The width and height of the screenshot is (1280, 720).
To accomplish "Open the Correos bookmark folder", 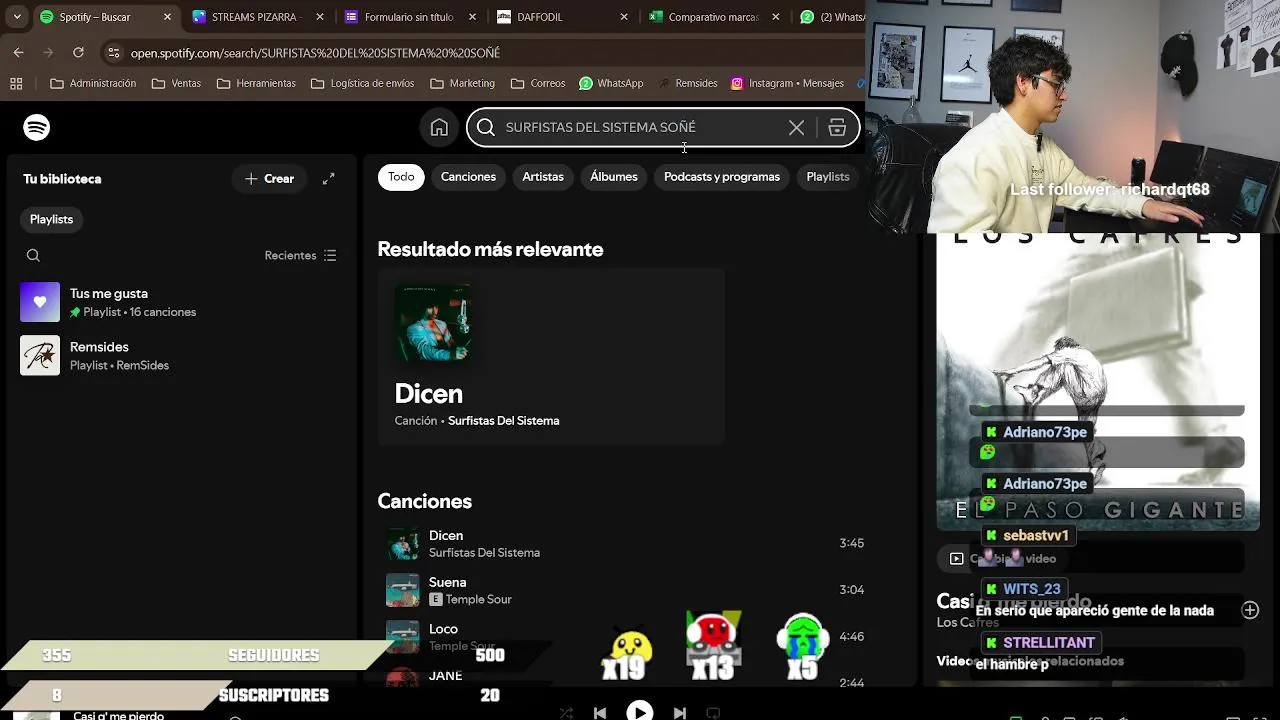I will (x=537, y=83).
